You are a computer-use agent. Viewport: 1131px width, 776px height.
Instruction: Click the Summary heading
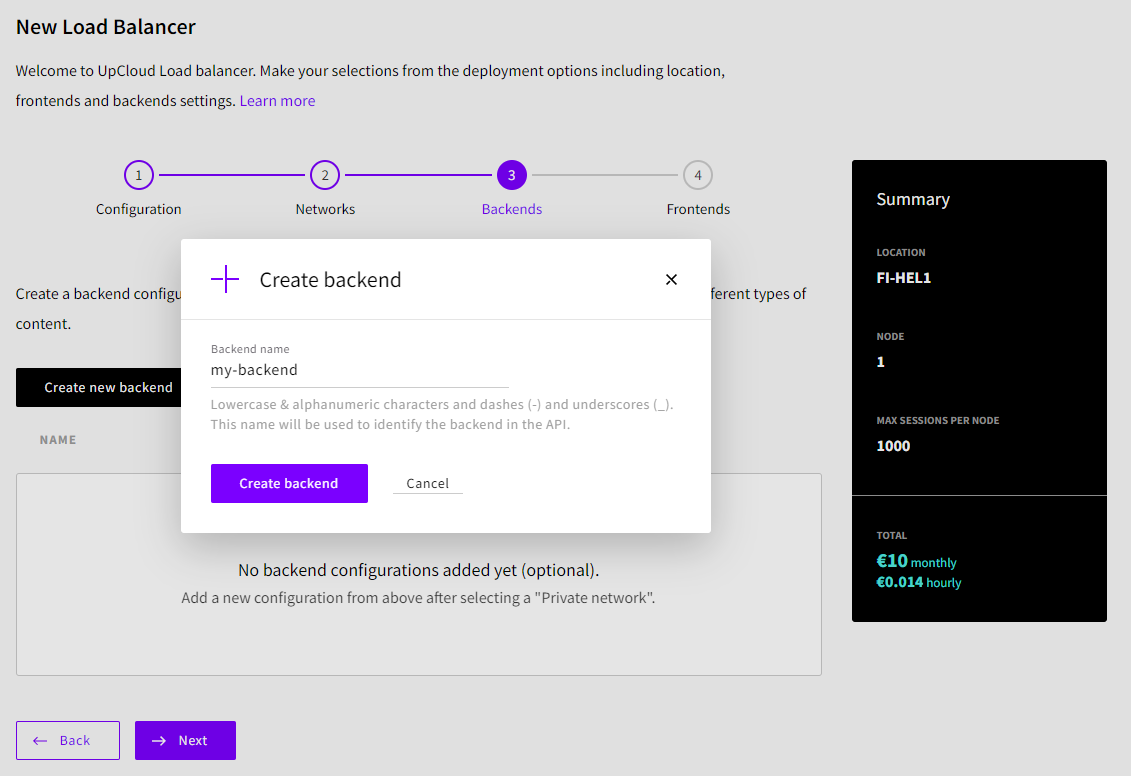click(912, 199)
